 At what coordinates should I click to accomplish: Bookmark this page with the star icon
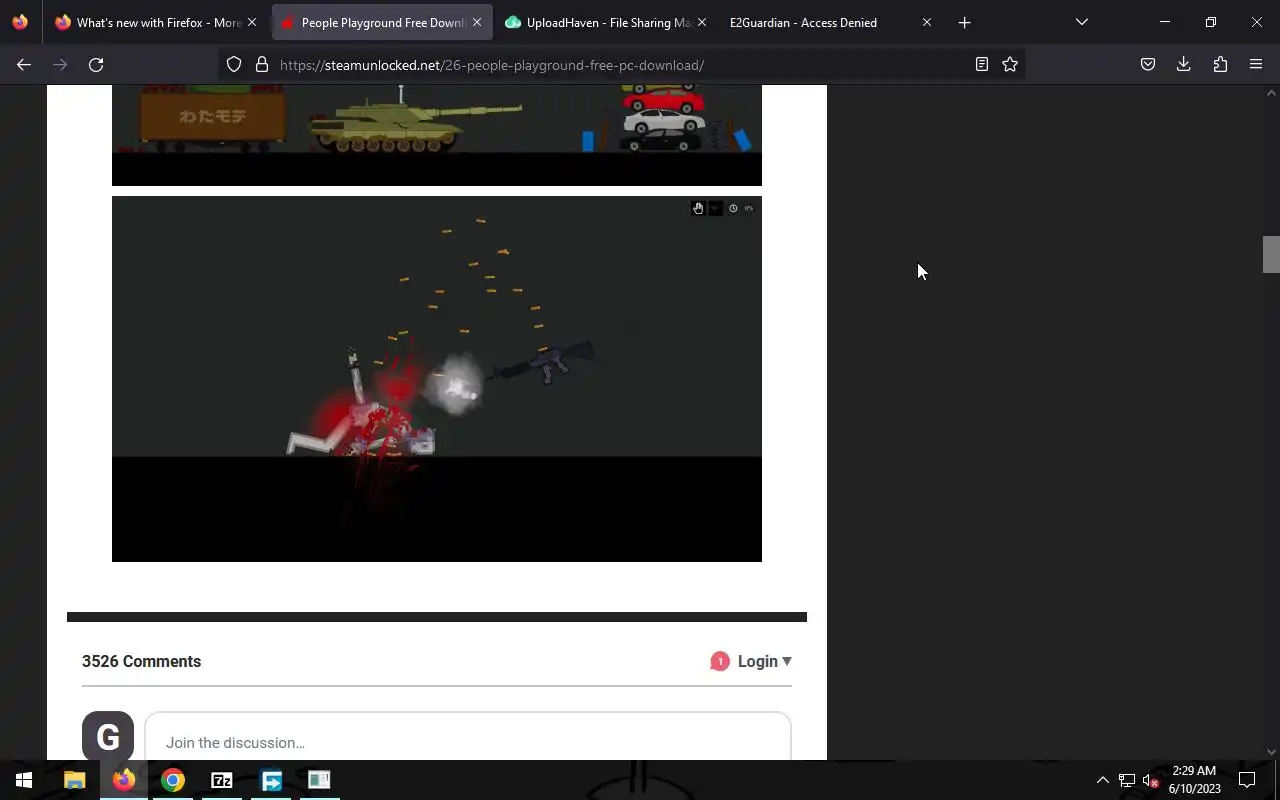1010,65
